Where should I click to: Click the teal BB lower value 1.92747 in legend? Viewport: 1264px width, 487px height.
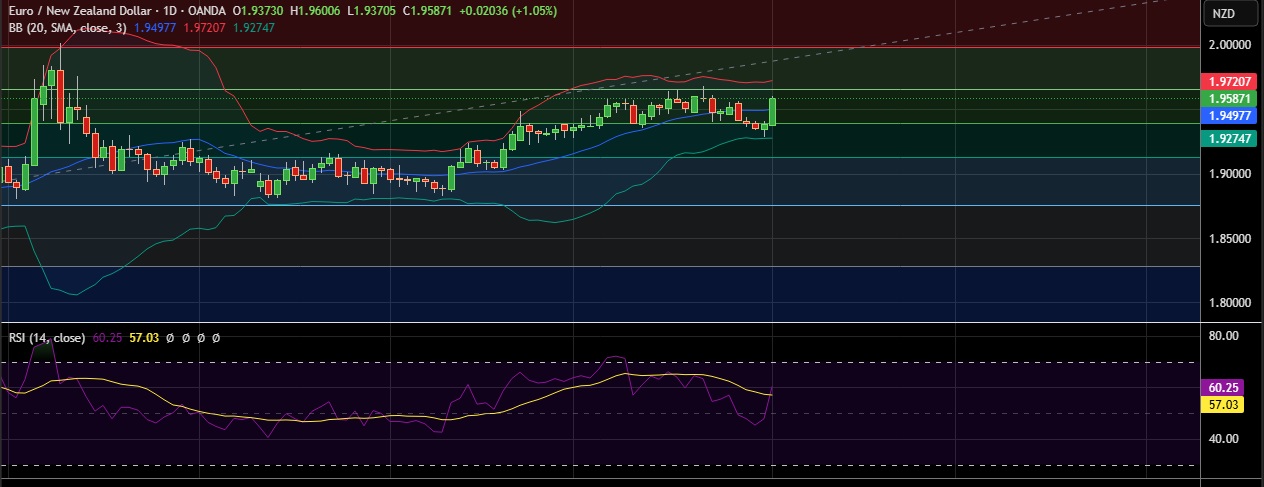[253, 27]
